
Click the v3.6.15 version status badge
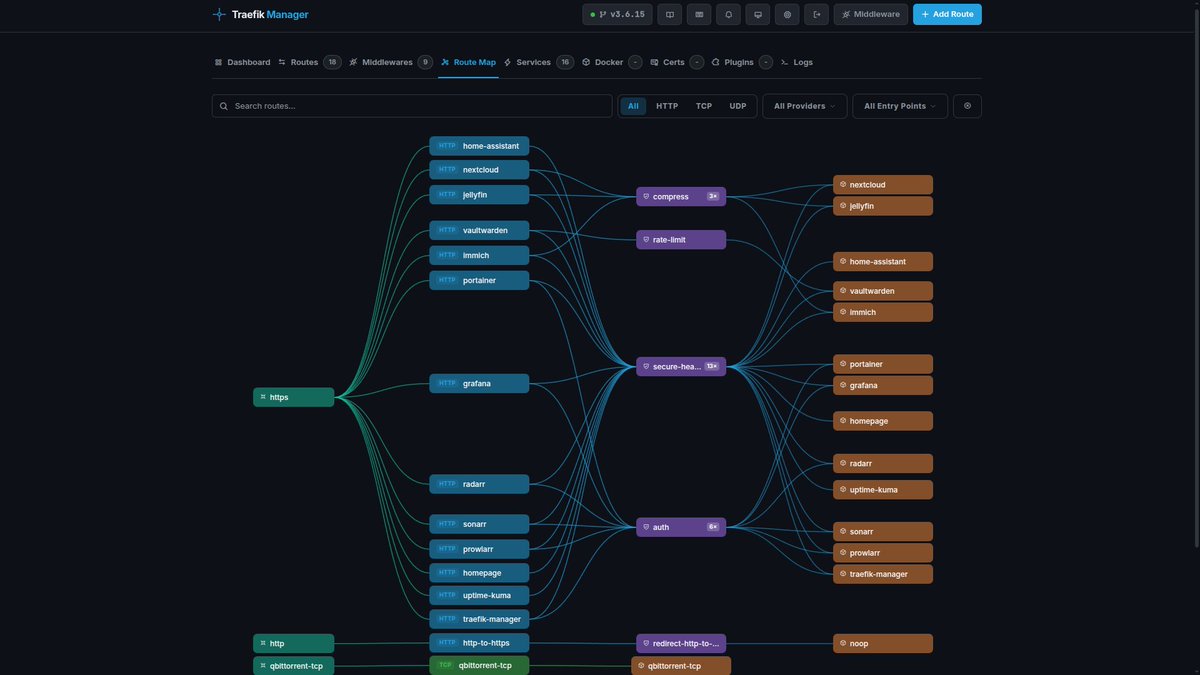click(x=618, y=14)
